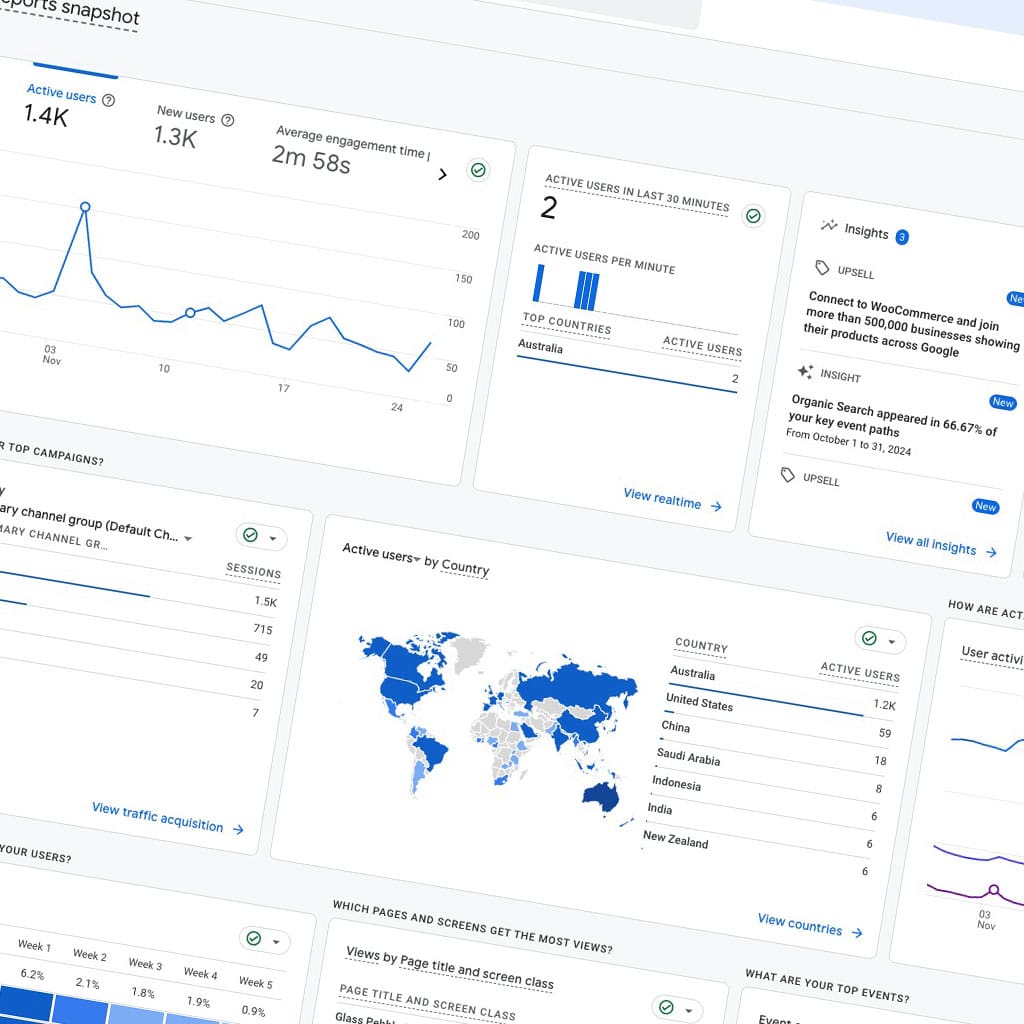This screenshot has width=1024, height=1024.
Task: Click the green check icon on page views card
Action: [666, 1006]
